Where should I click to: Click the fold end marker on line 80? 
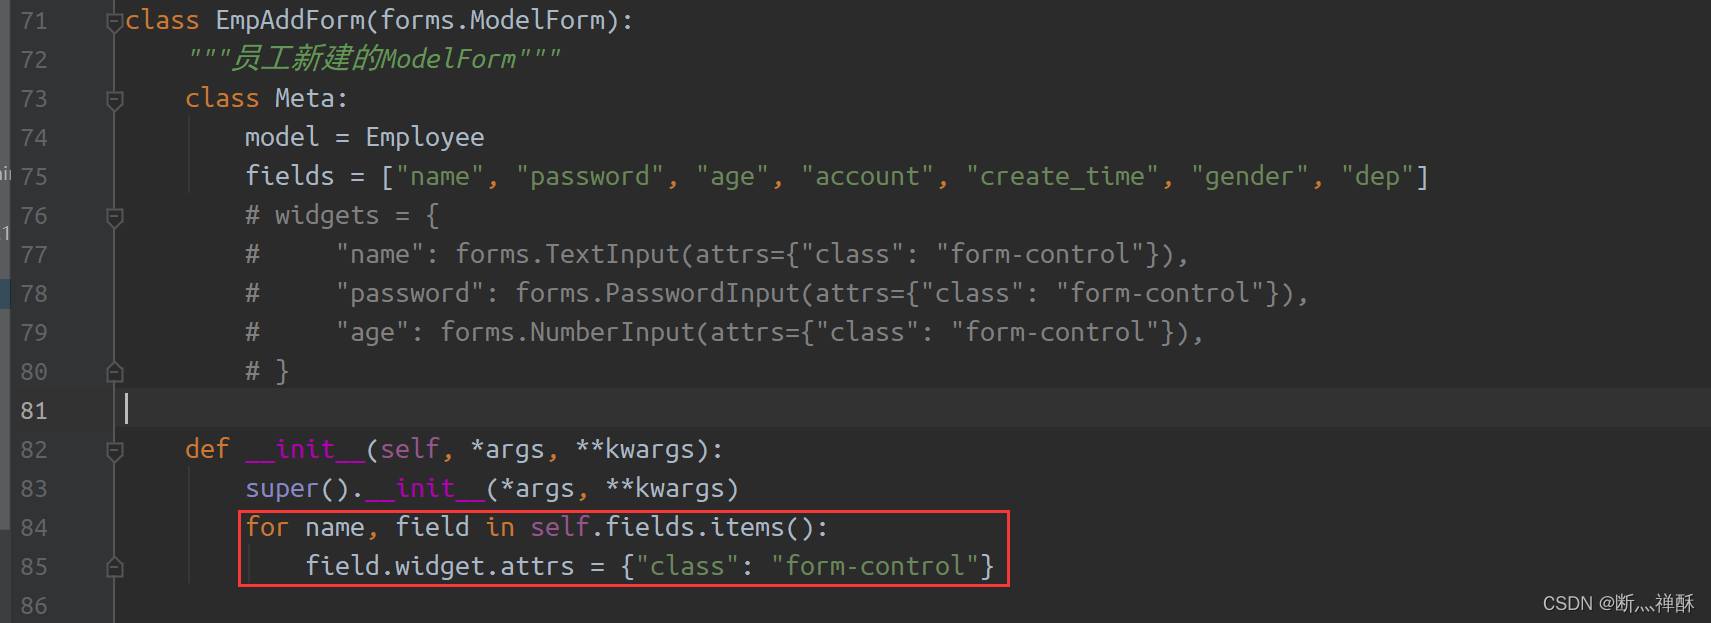click(x=115, y=373)
